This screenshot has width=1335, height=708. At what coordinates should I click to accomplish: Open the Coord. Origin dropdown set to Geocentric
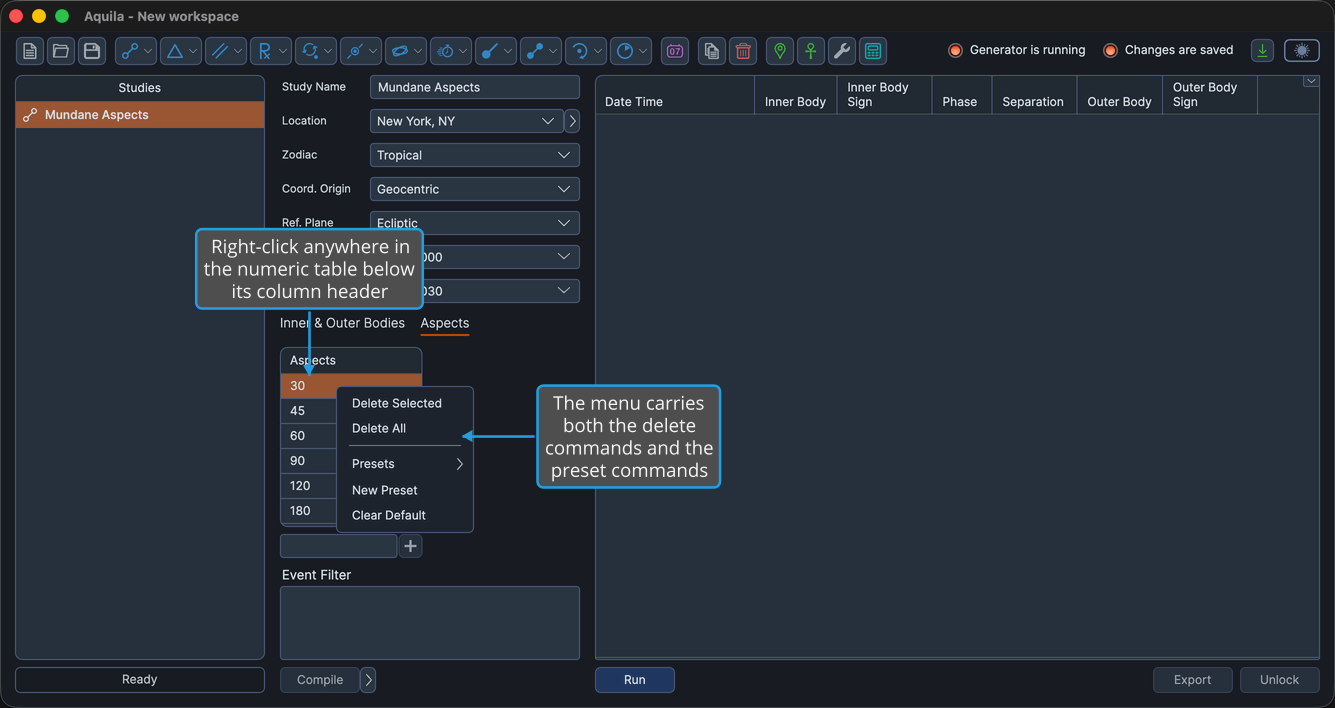tap(475, 189)
